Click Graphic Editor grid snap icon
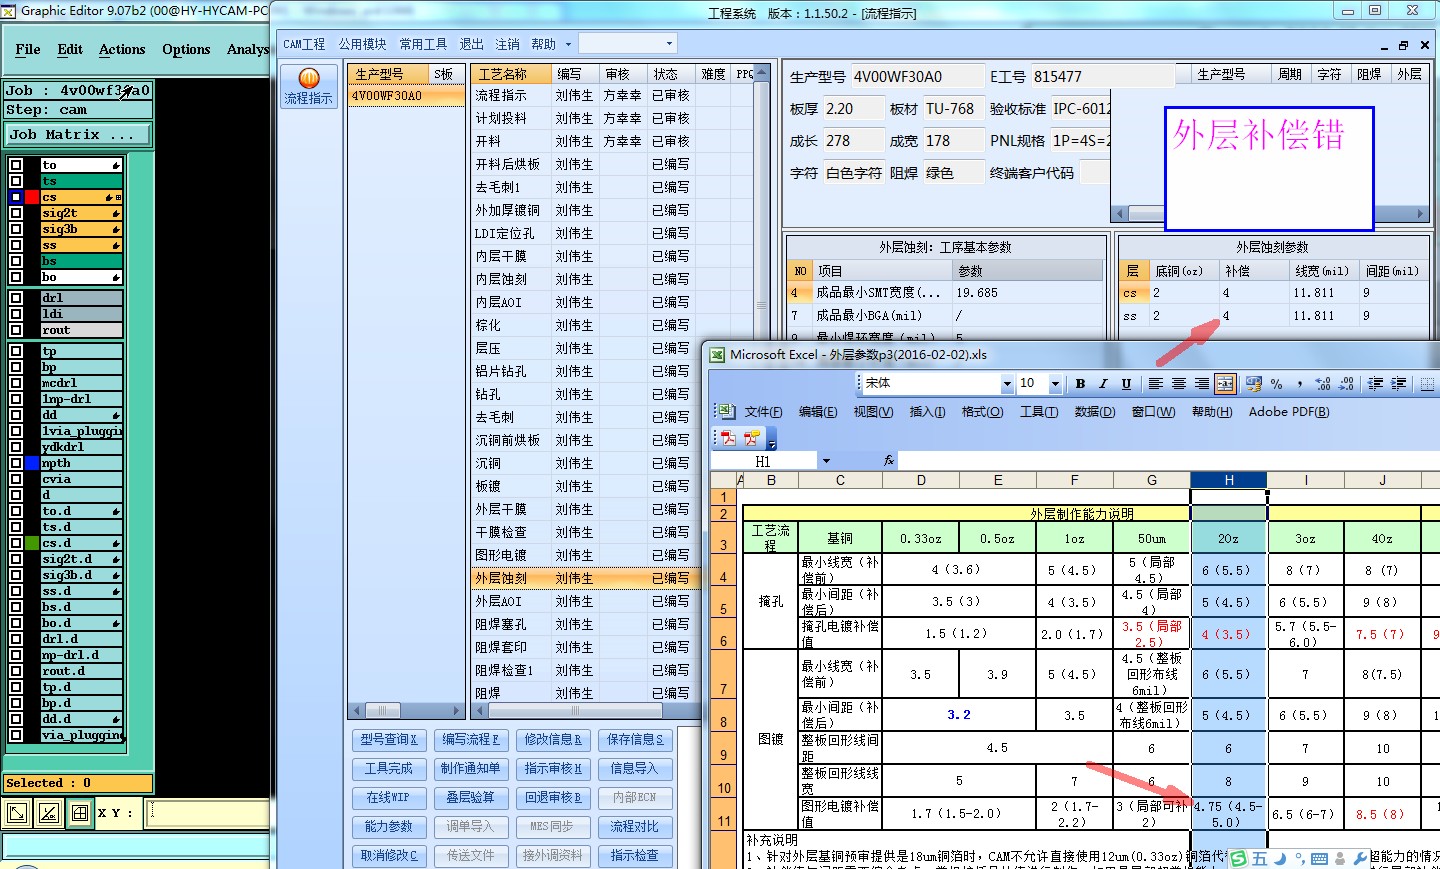 point(80,813)
